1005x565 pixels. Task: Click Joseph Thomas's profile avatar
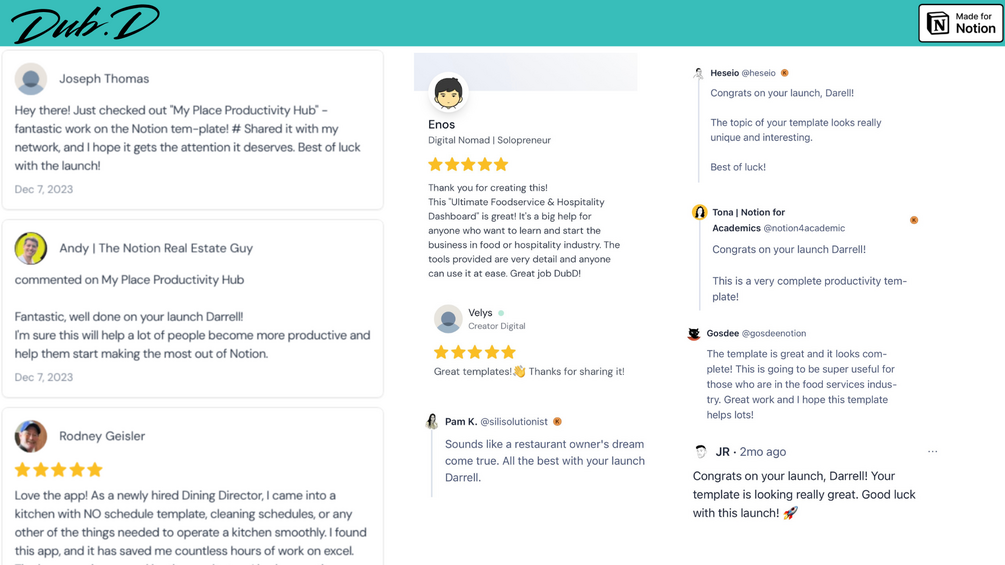pos(31,79)
